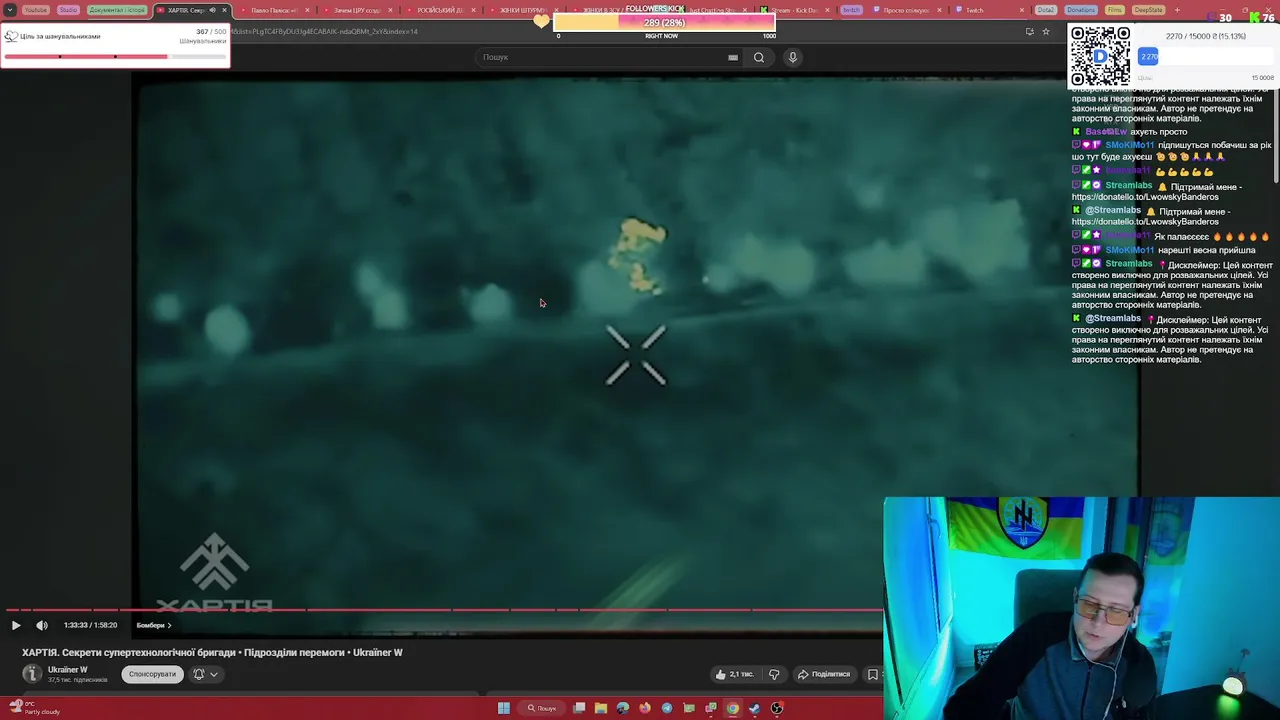This screenshot has height=720, width=1280.
Task: Submit search with magnifier icon
Action: click(759, 57)
